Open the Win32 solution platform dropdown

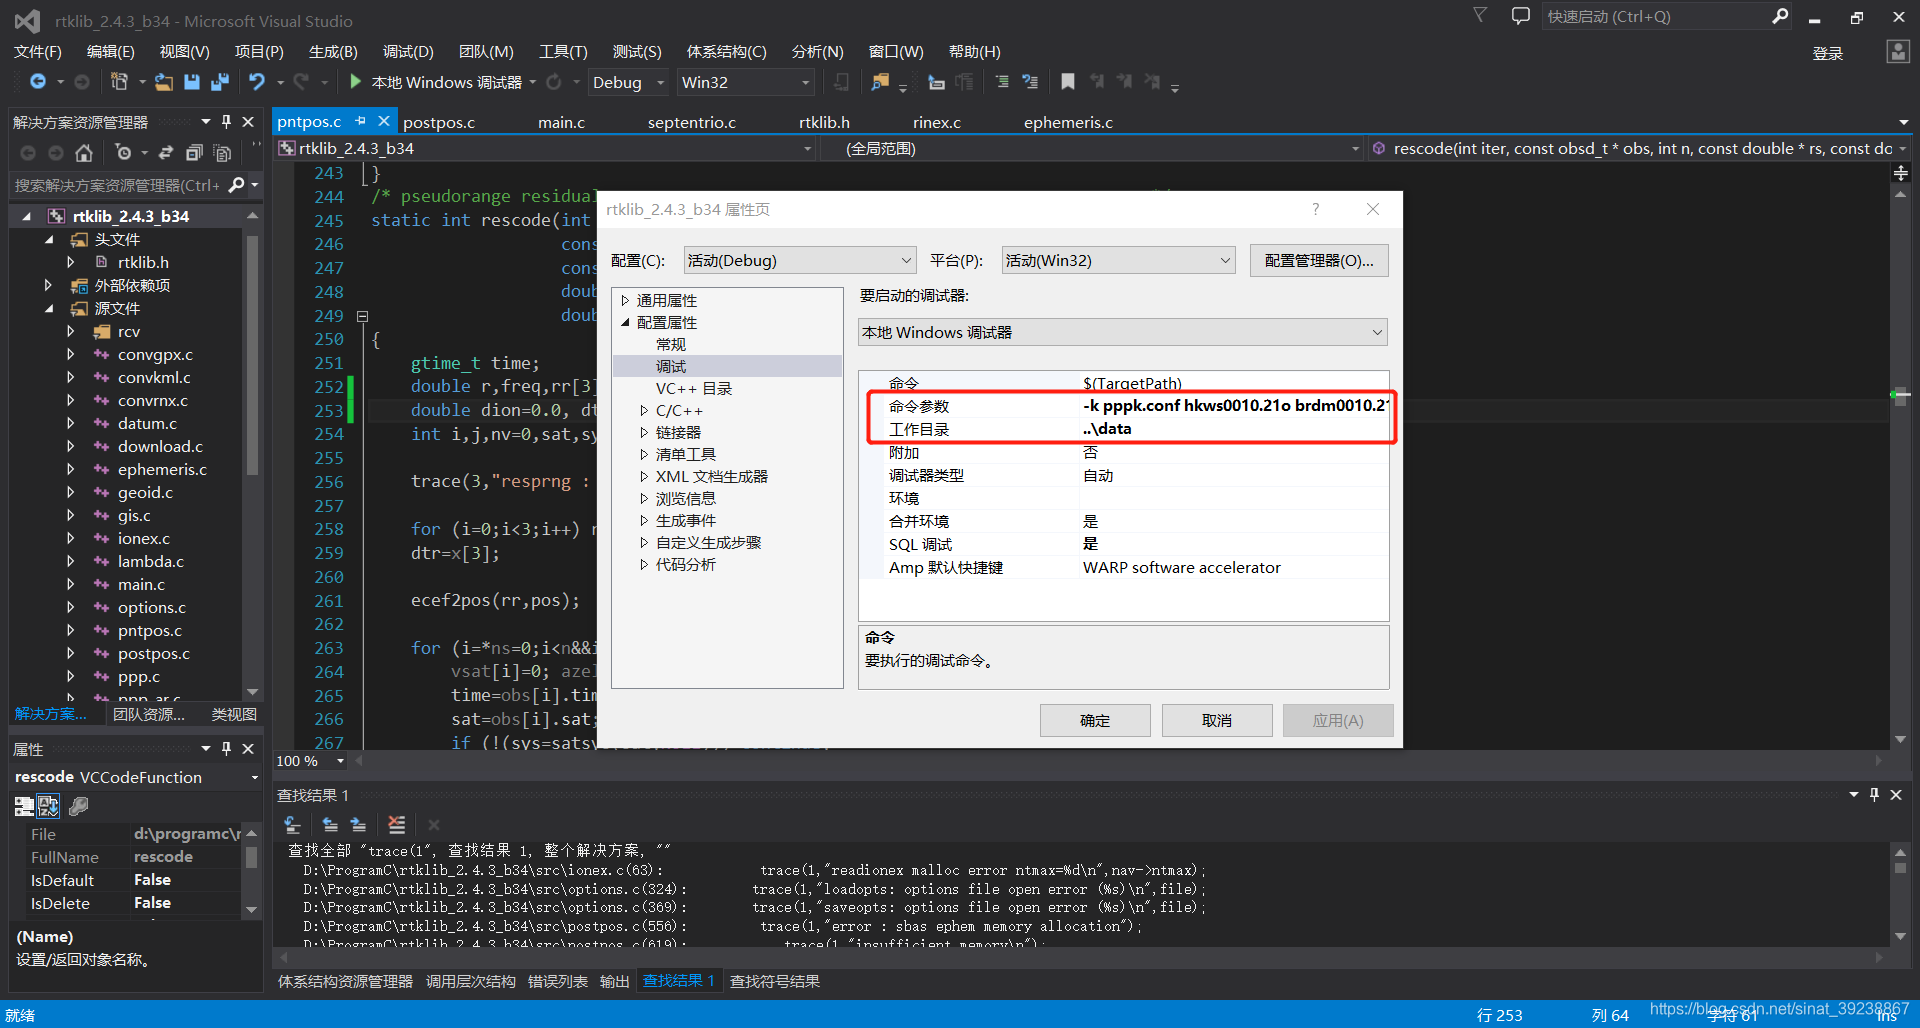746,82
